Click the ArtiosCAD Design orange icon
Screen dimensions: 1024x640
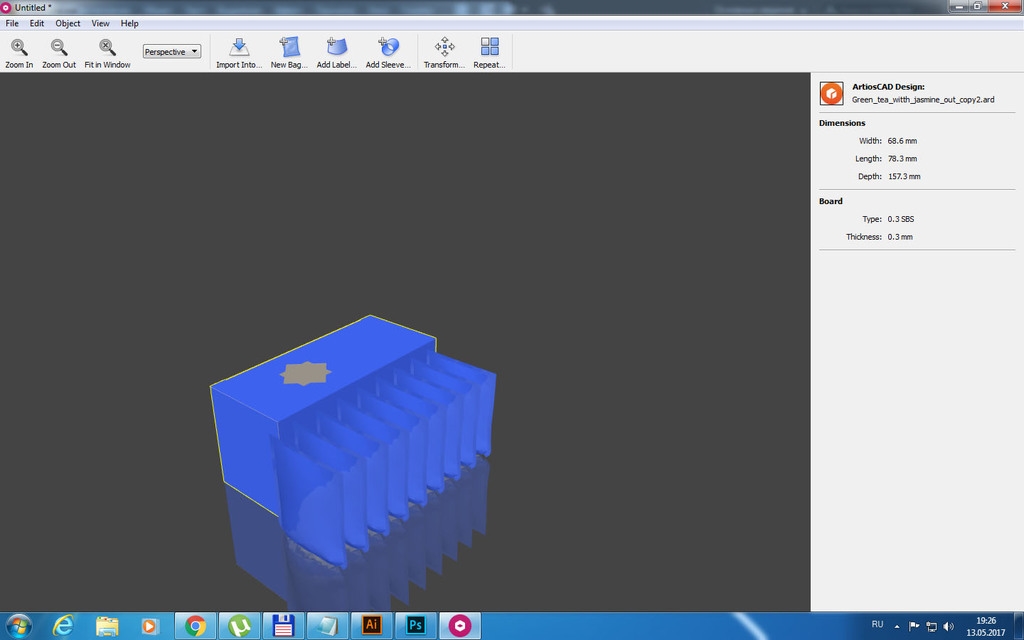(x=831, y=93)
